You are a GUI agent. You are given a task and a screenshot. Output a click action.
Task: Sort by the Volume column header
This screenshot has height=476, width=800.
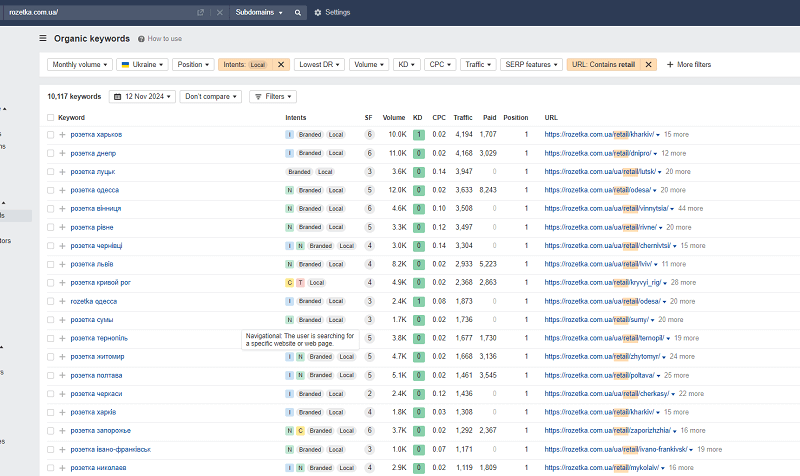point(394,118)
